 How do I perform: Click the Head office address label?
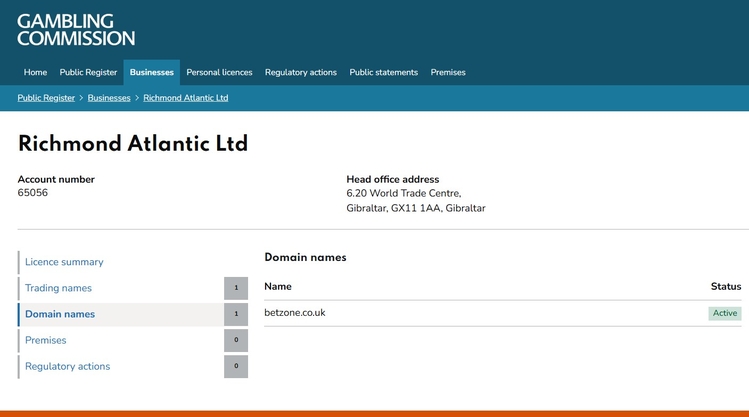(393, 180)
